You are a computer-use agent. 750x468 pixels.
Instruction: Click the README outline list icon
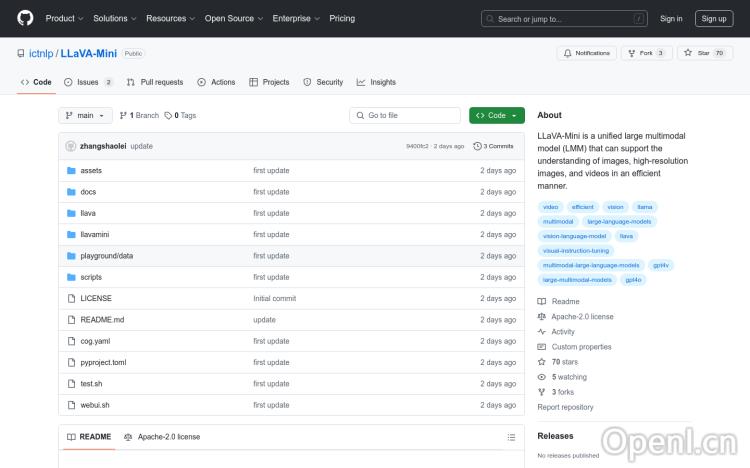coord(511,437)
